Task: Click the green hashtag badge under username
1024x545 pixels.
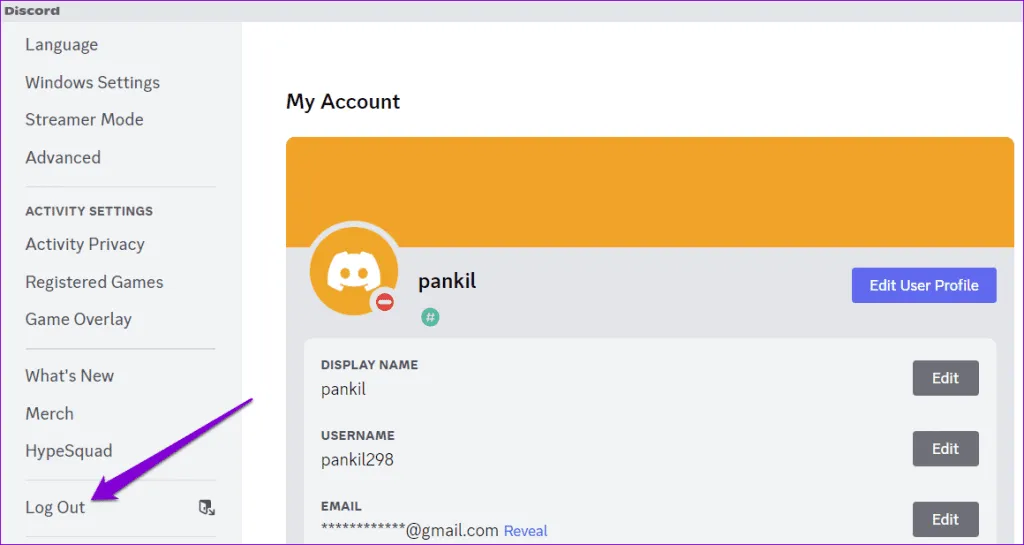Action: (x=430, y=317)
